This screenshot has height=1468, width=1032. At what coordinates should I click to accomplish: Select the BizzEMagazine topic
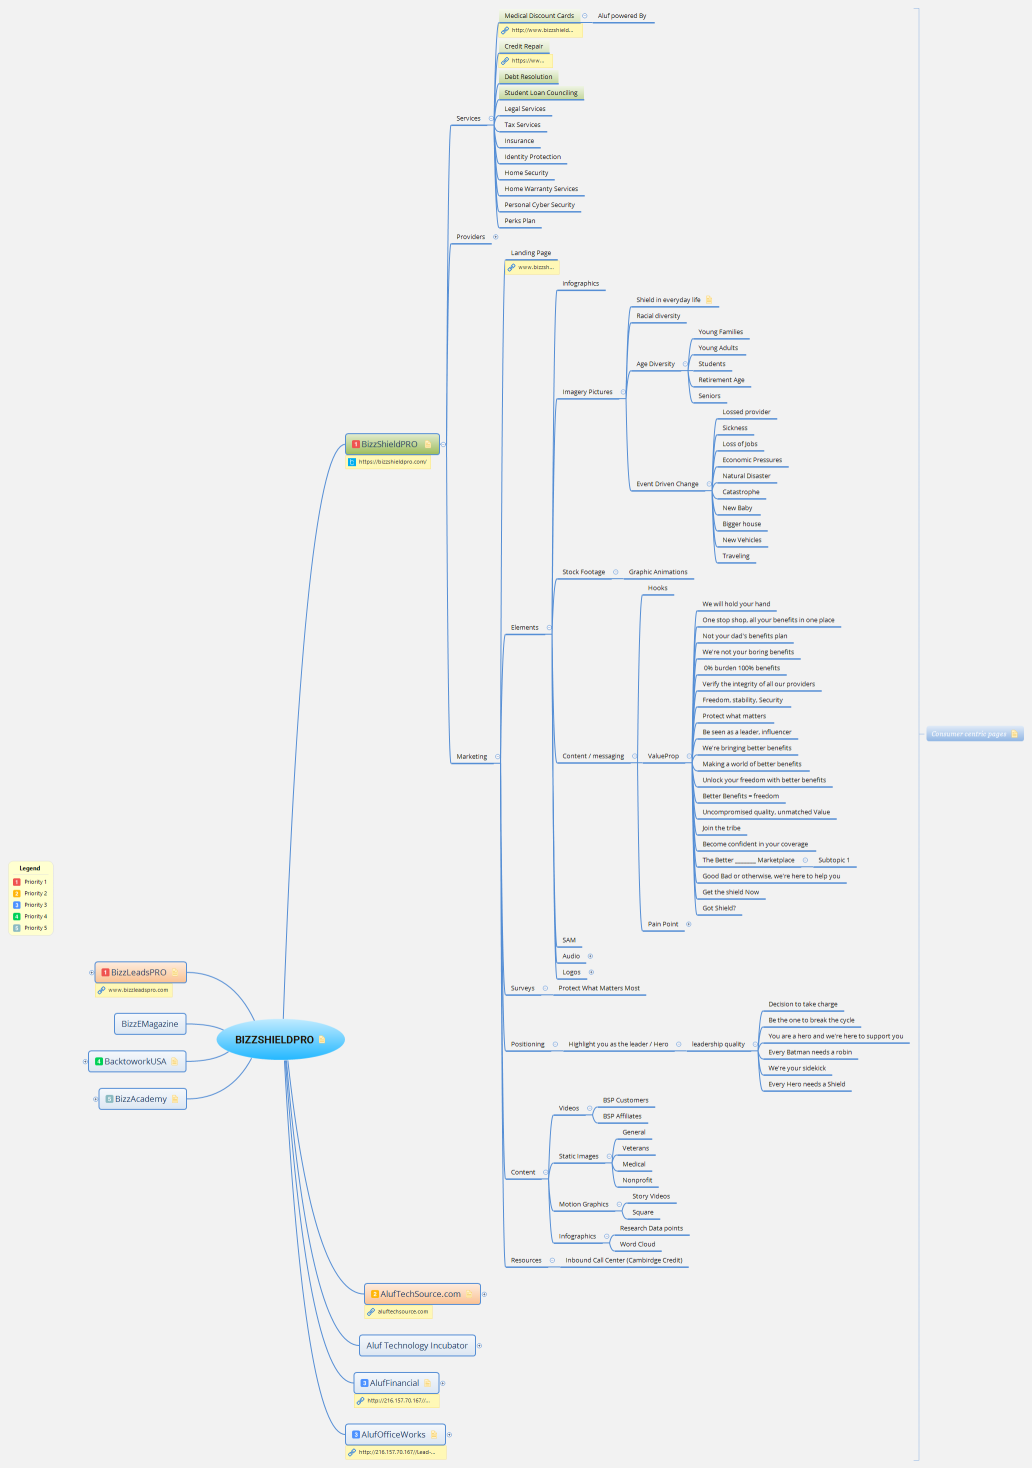point(150,1024)
